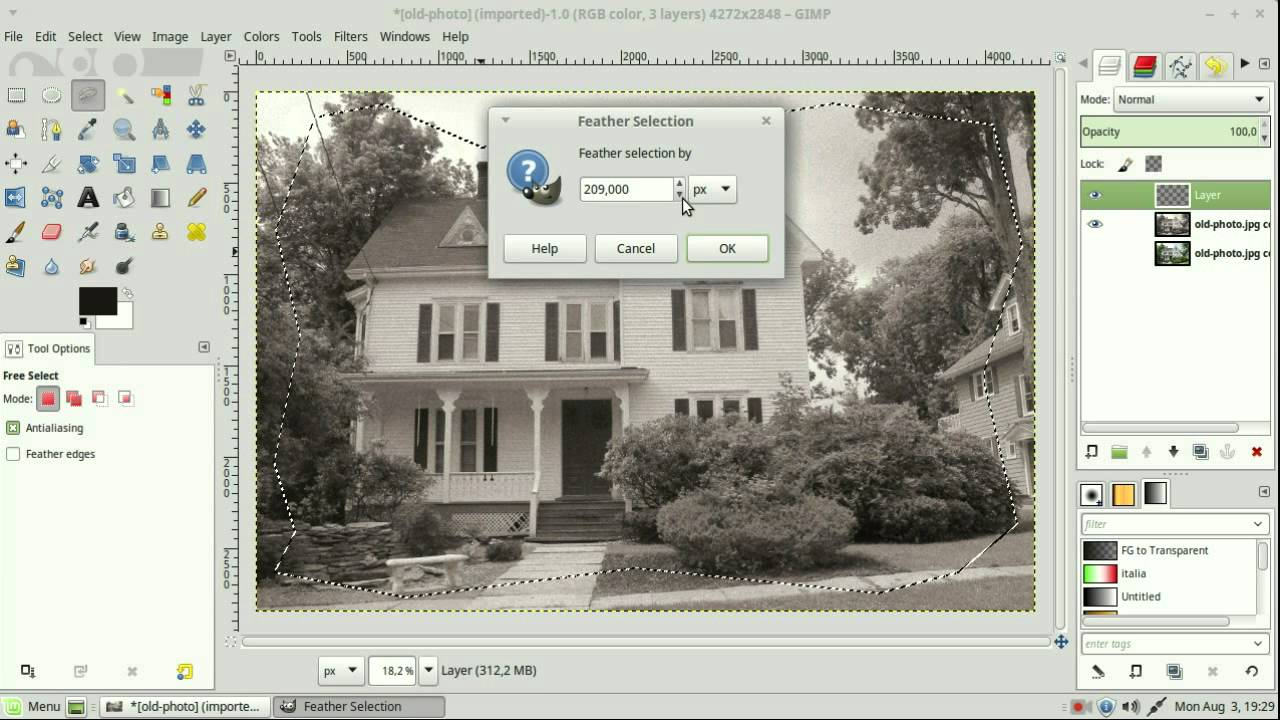Click the black foreground color swatch
Viewport: 1280px width, 720px height.
pos(97,300)
